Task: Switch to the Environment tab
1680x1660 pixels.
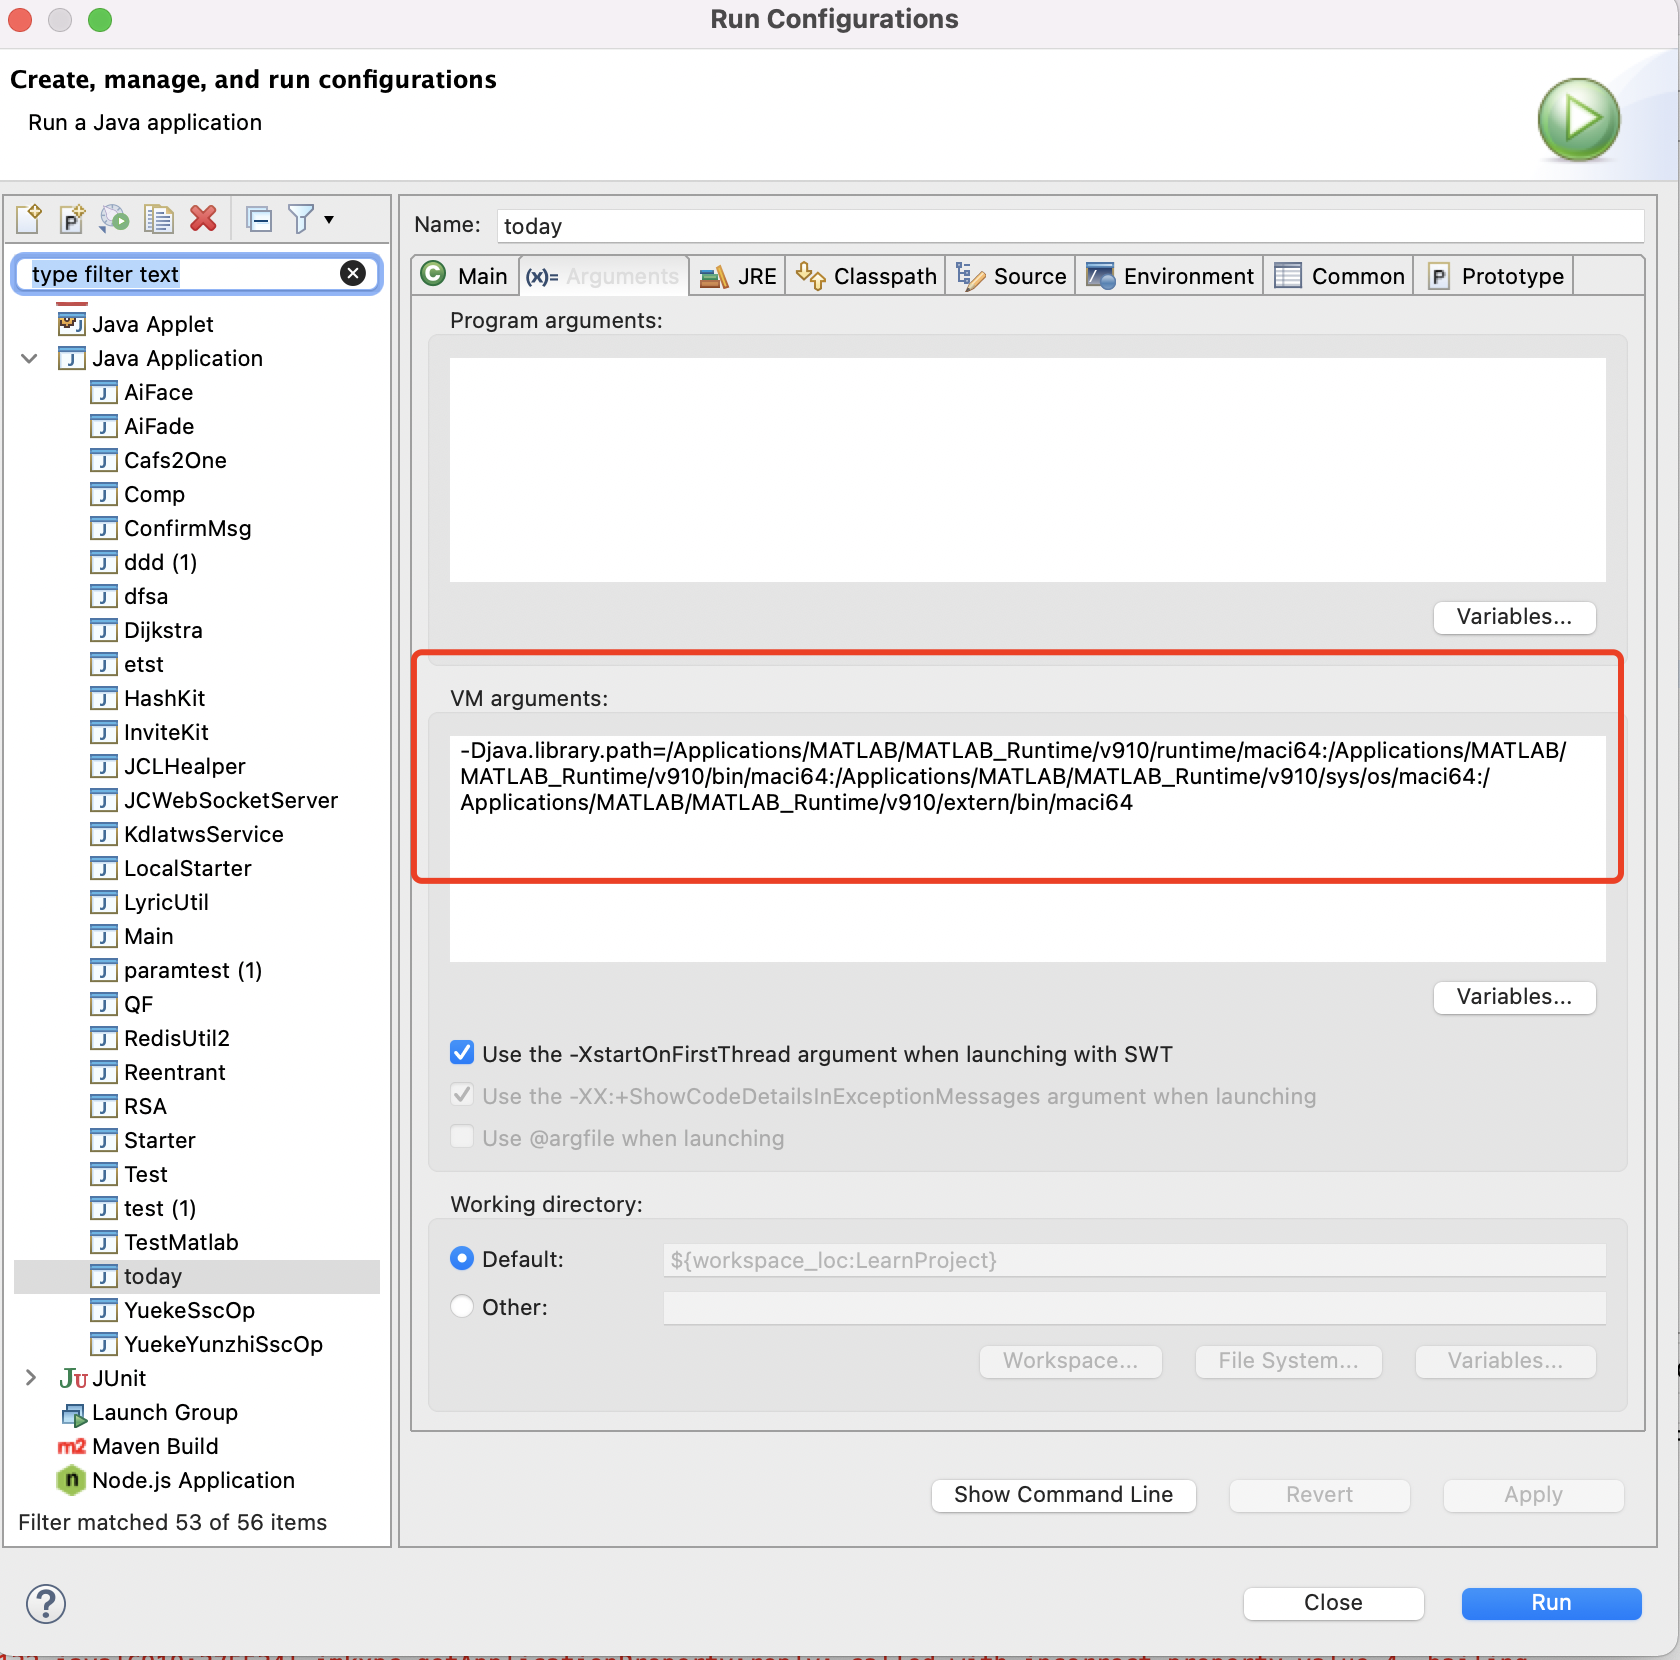Action: click(x=1170, y=276)
